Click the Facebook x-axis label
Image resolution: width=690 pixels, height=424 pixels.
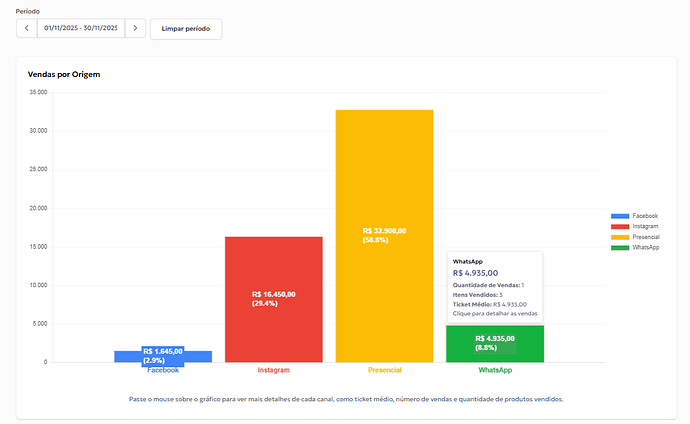(163, 370)
